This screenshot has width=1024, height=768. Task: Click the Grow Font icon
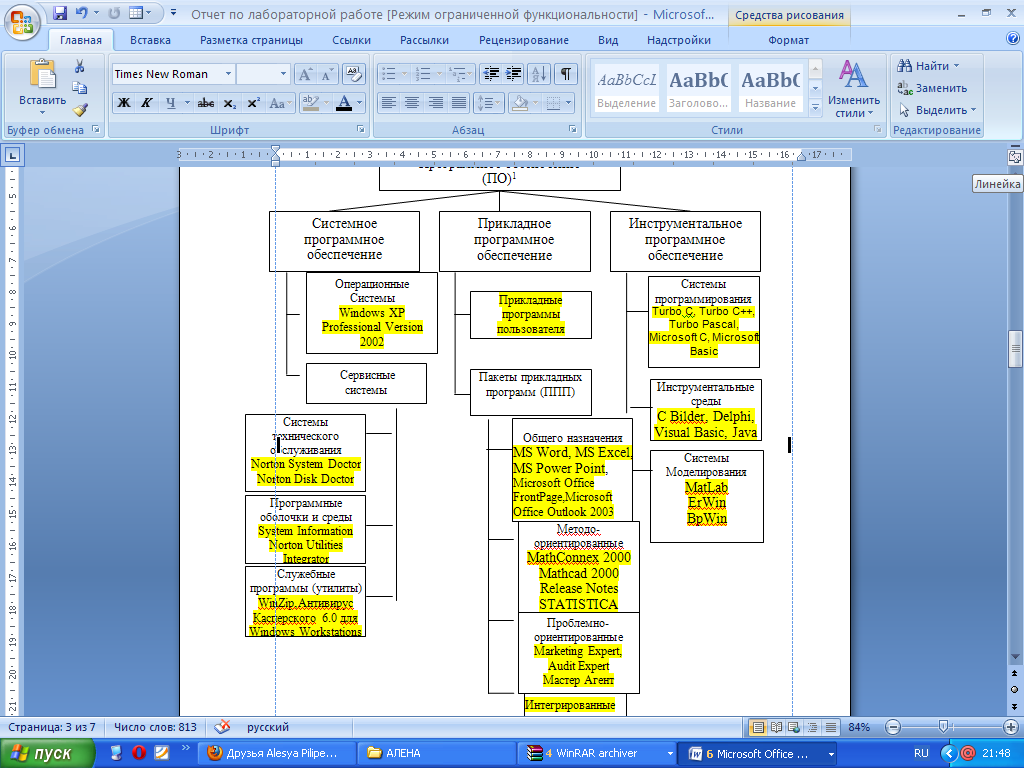305,74
